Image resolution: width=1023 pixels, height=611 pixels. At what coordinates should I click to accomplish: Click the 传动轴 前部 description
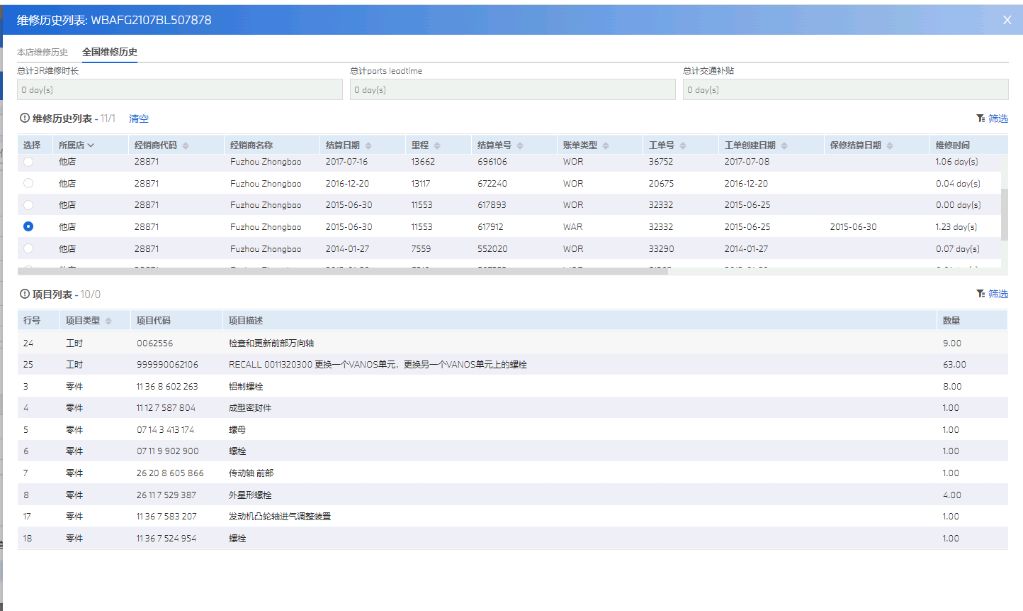pyautogui.click(x=251, y=473)
